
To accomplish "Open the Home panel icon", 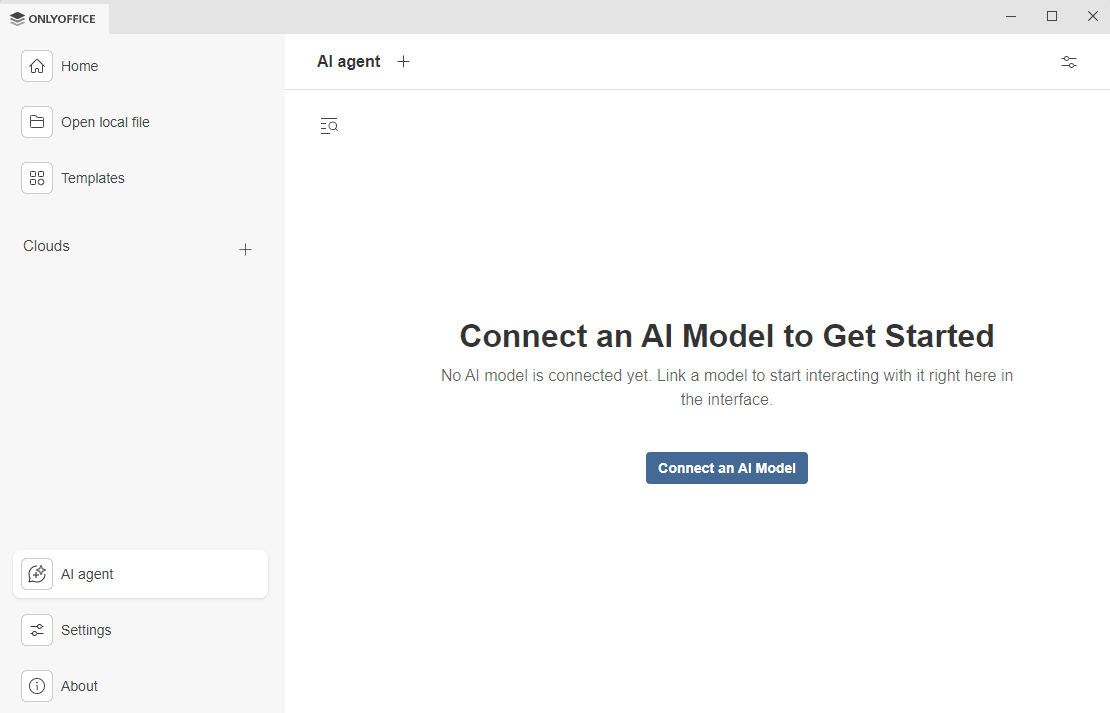I will 36,65.
